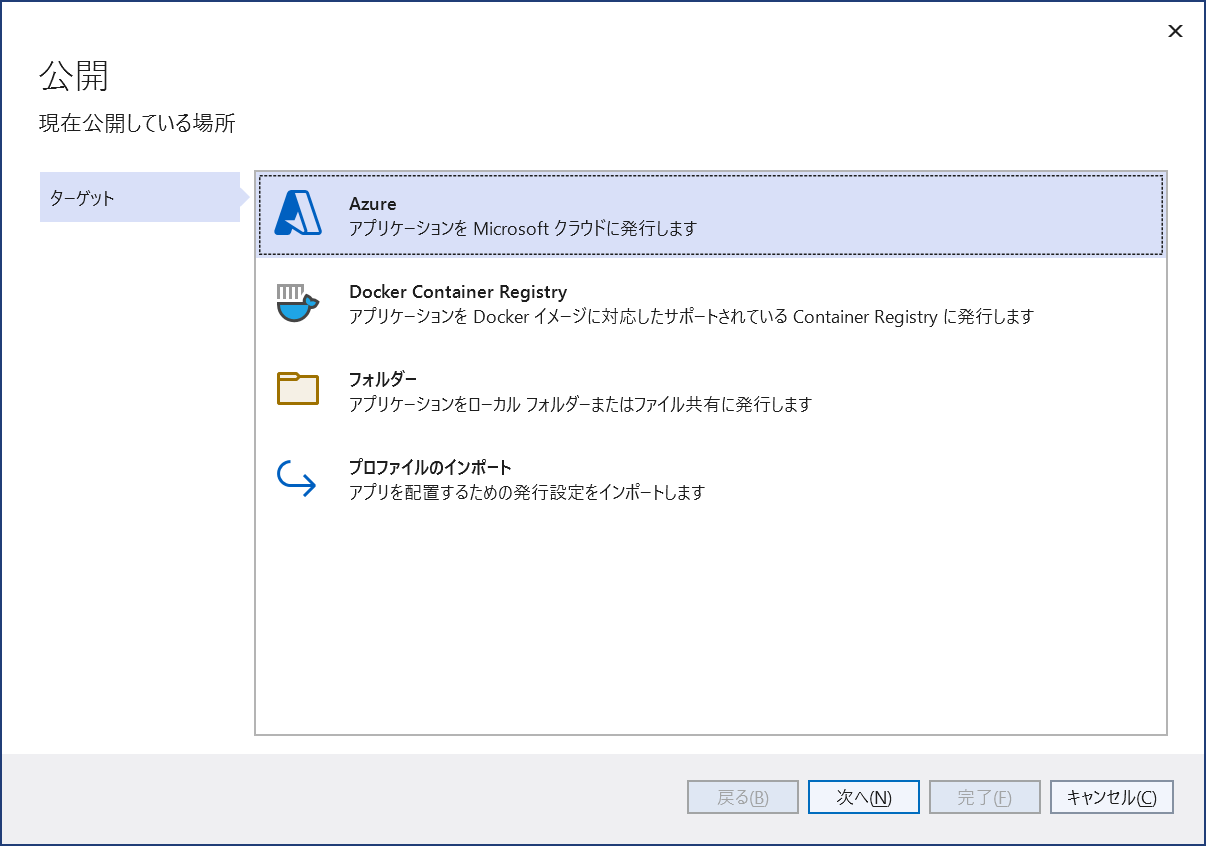Click the 戻る(B) button
Image resolution: width=1206 pixels, height=846 pixels.
pyautogui.click(x=743, y=797)
